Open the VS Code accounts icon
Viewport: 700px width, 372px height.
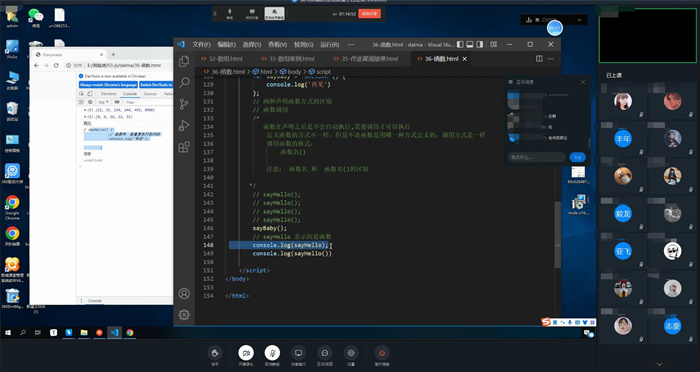(x=184, y=293)
